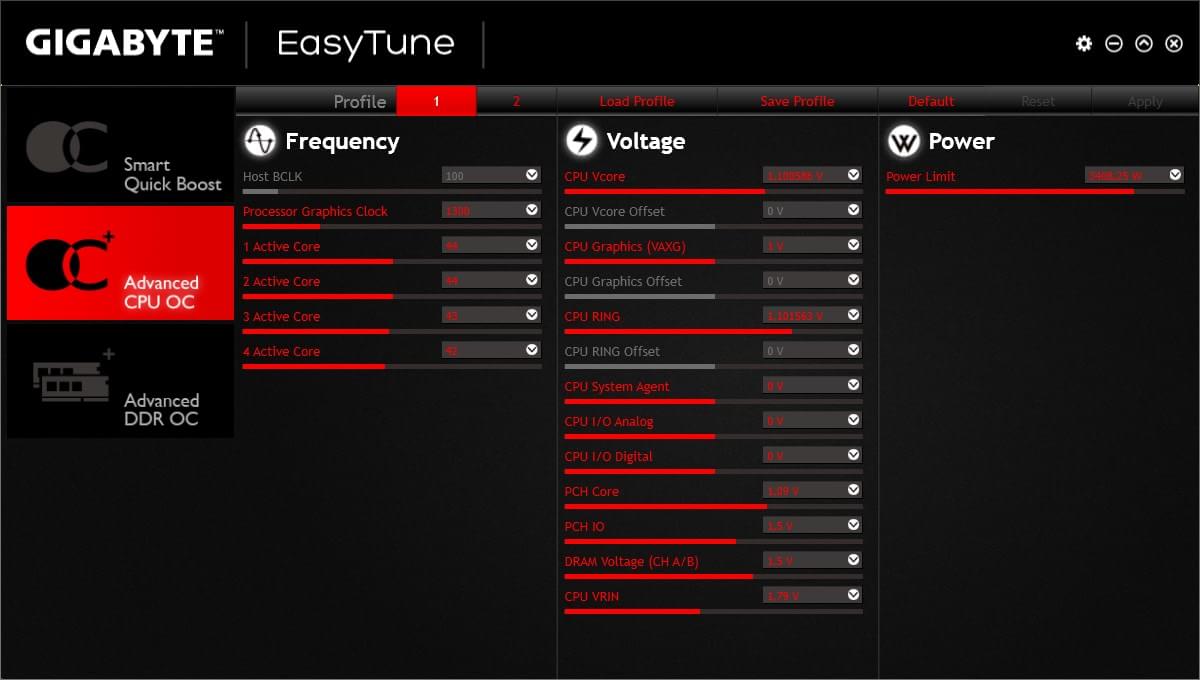Open Advanced DDR OC section
Image resolution: width=1200 pixels, height=680 pixels.
pos(120,380)
